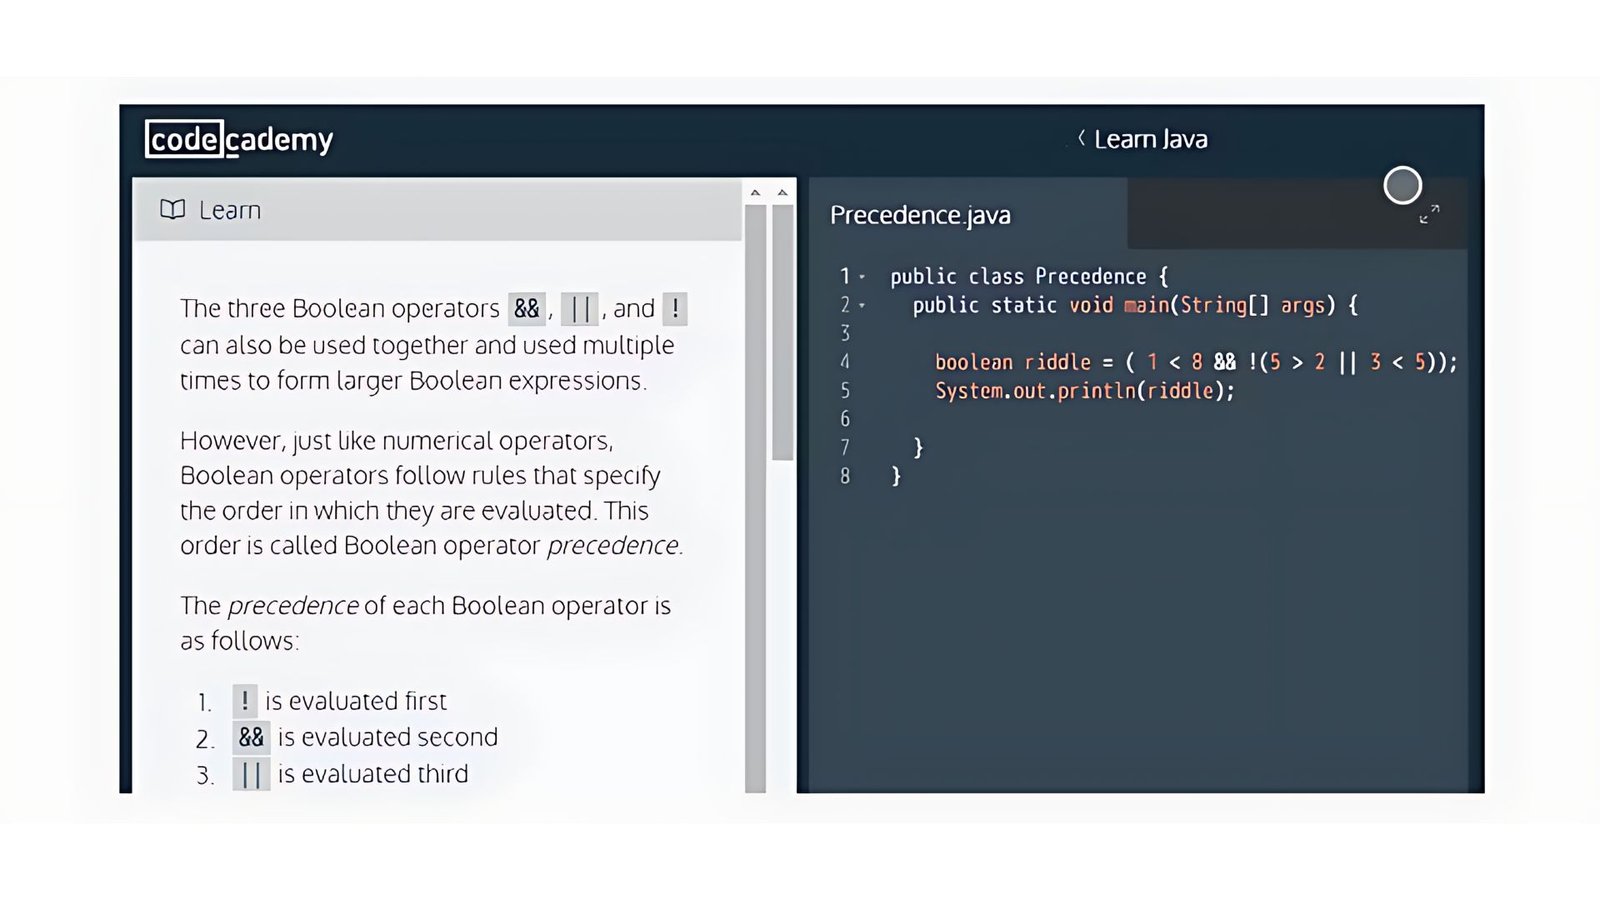The image size is (1600, 900).
Task: Select line number 6 in gutter
Action: point(845,419)
